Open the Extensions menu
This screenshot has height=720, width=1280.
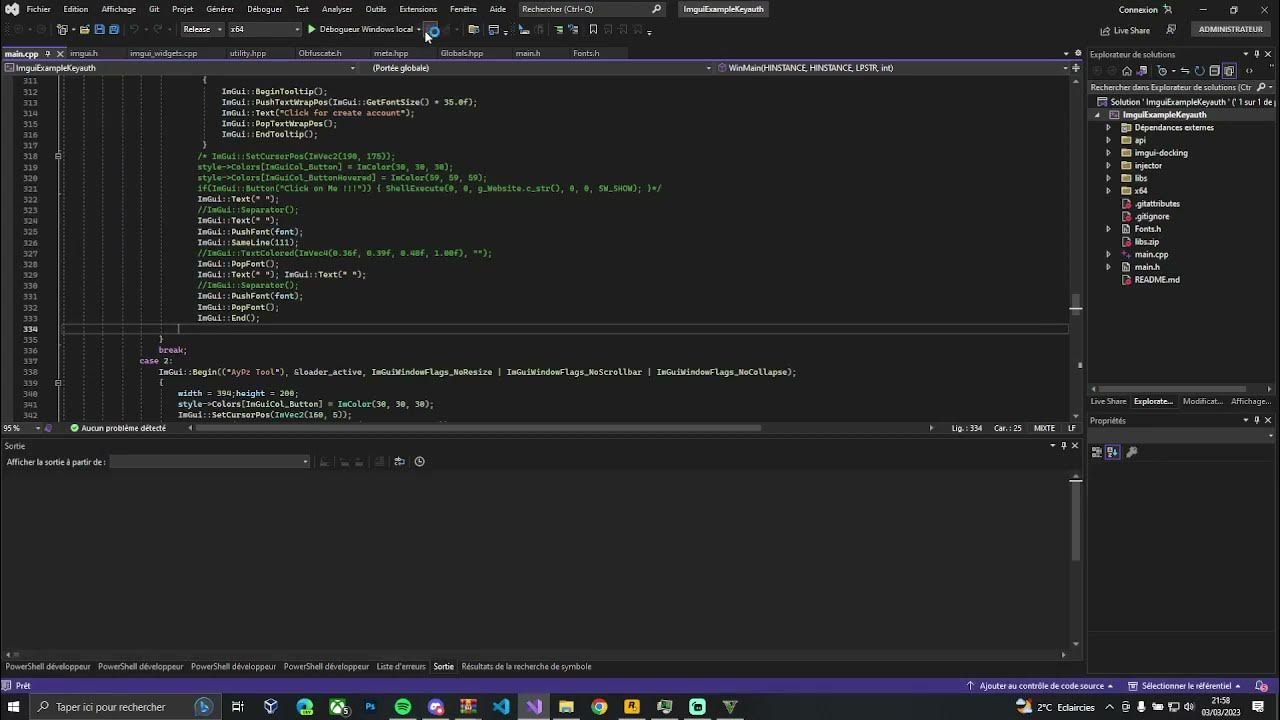coord(418,9)
